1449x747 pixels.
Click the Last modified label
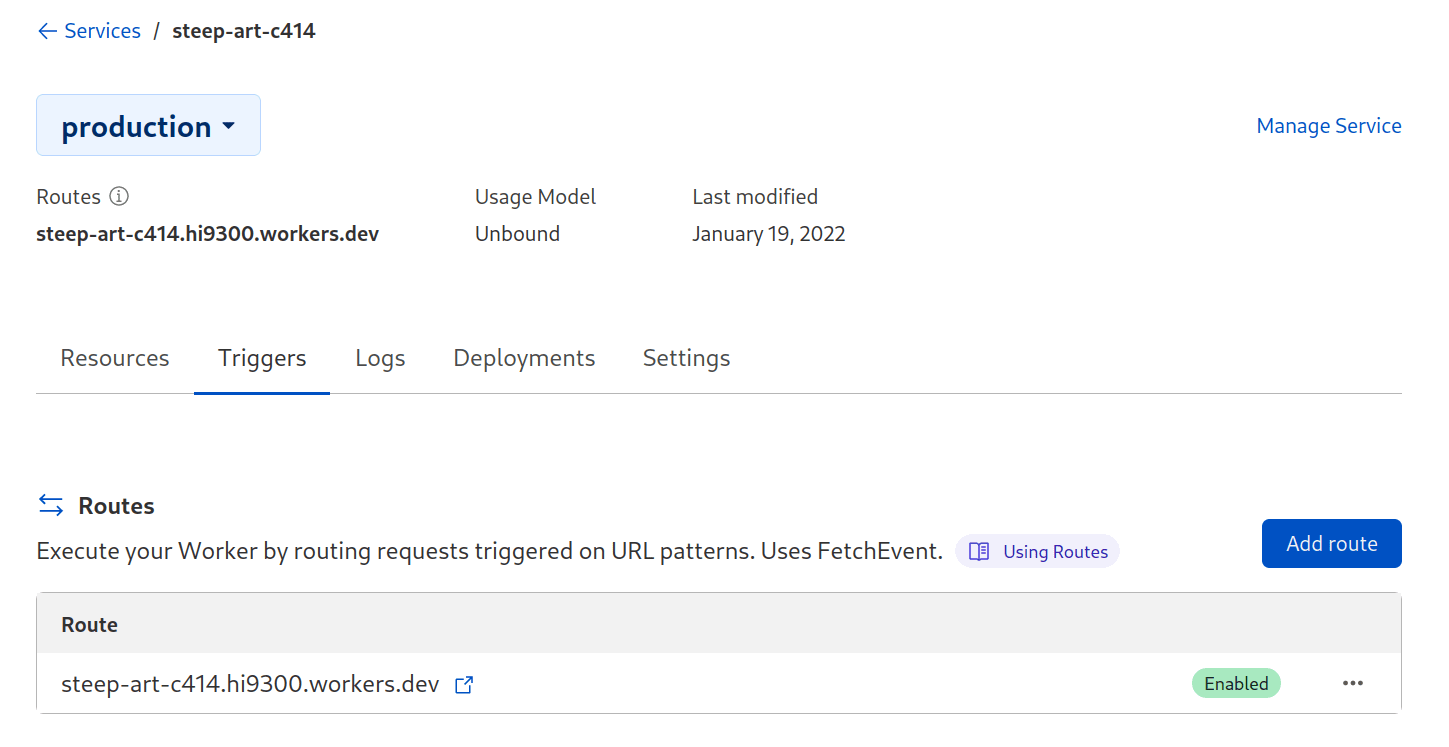click(x=755, y=196)
